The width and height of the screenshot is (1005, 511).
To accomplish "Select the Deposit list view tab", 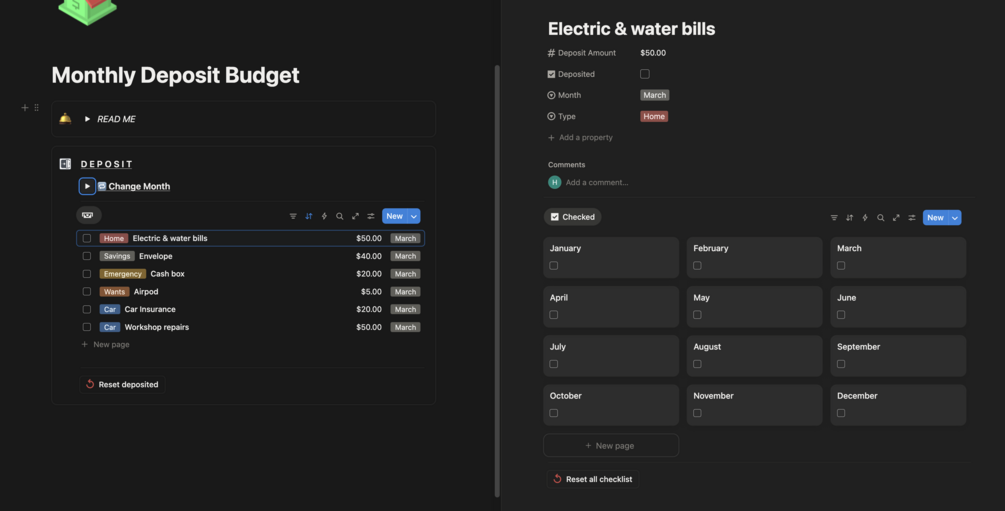I will [88, 215].
